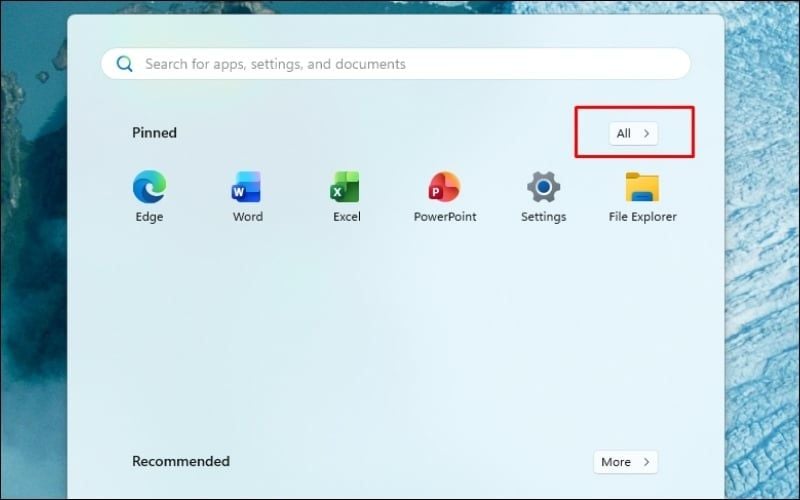Focus the Start menu search box
The width and height of the screenshot is (800, 500).
click(x=396, y=64)
